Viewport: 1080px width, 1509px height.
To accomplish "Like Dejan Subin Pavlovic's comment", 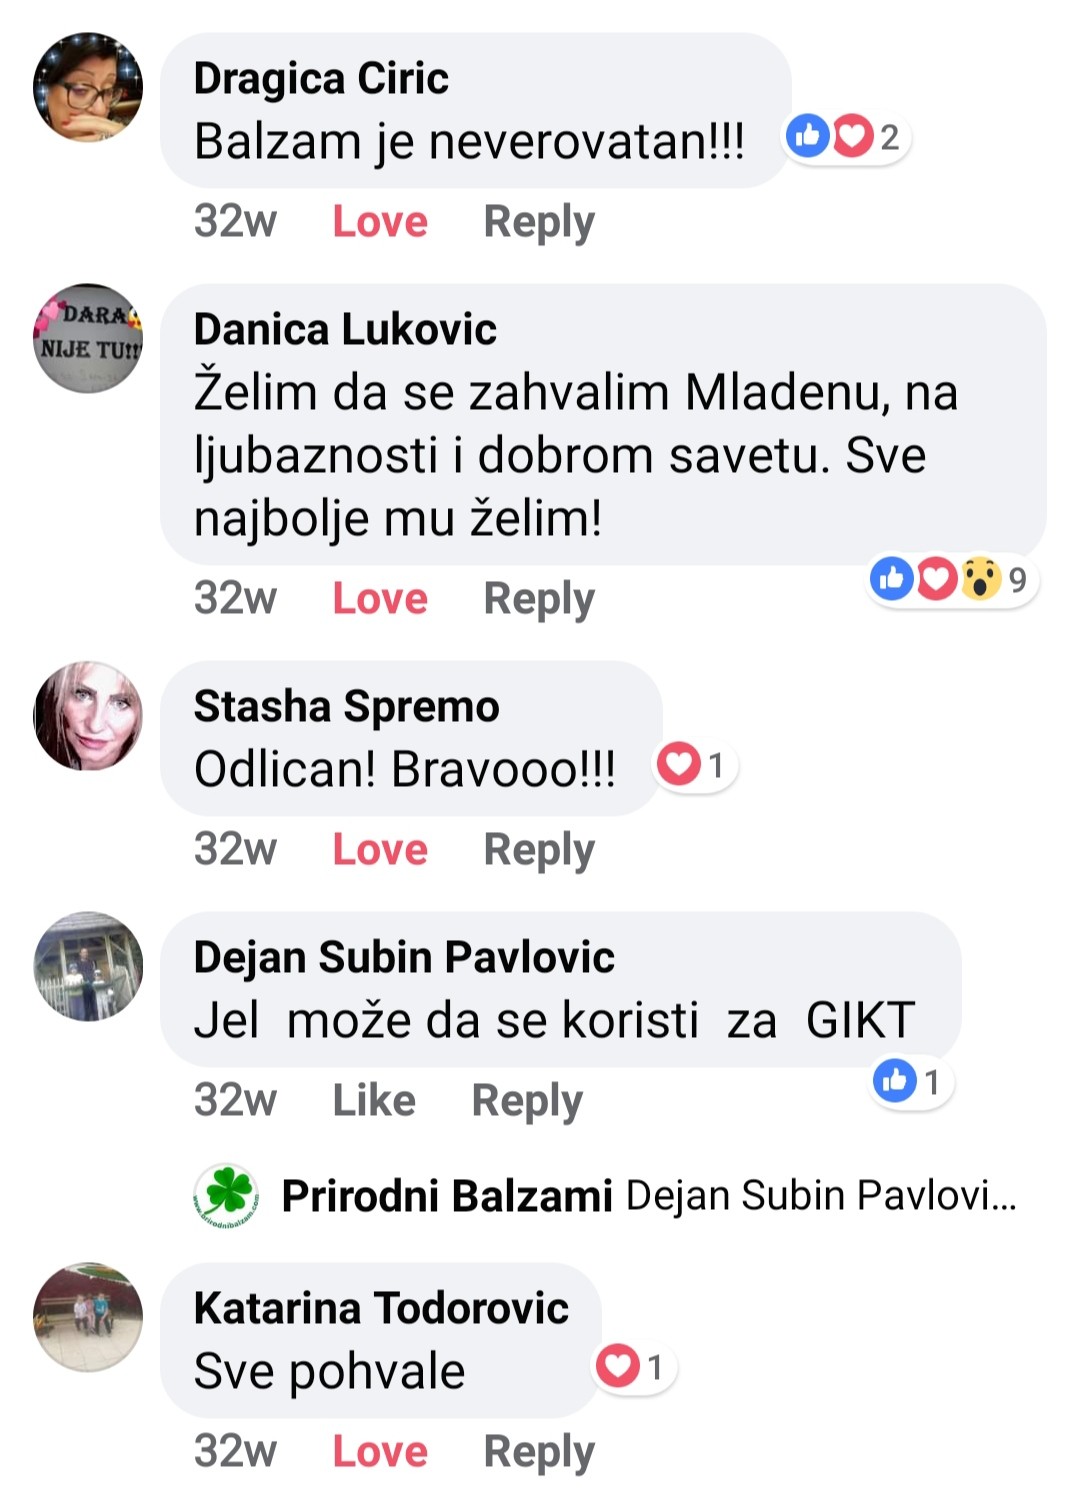I will [x=374, y=1100].
